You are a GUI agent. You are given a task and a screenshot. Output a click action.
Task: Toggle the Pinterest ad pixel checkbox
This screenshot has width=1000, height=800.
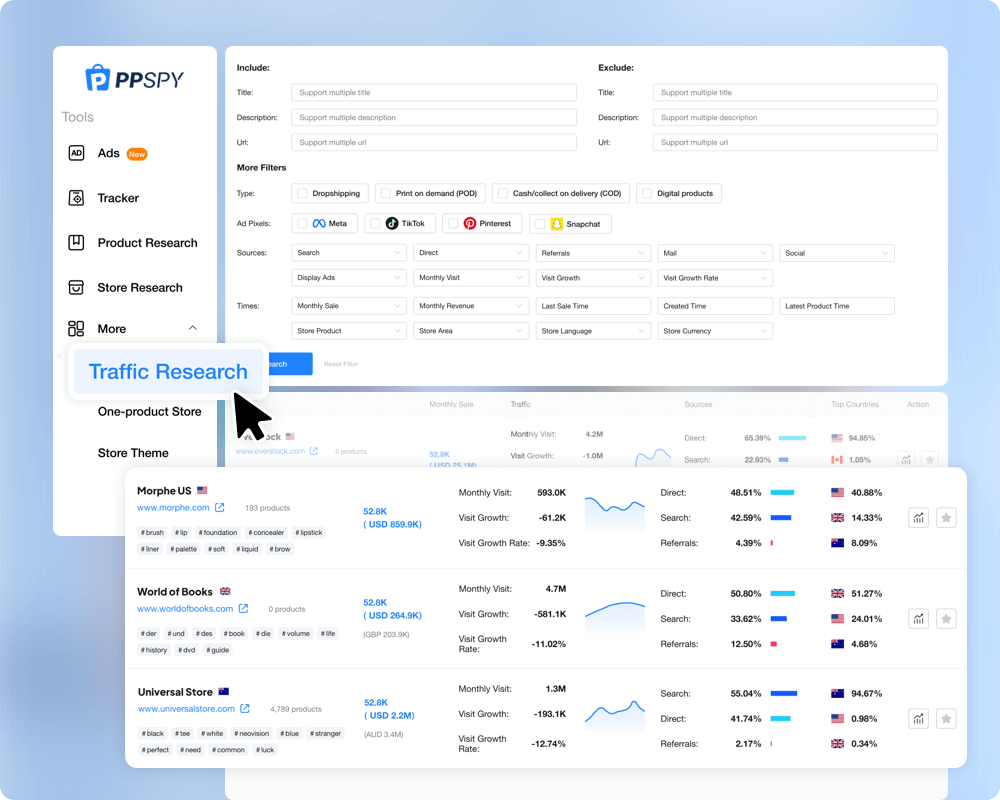pos(453,223)
